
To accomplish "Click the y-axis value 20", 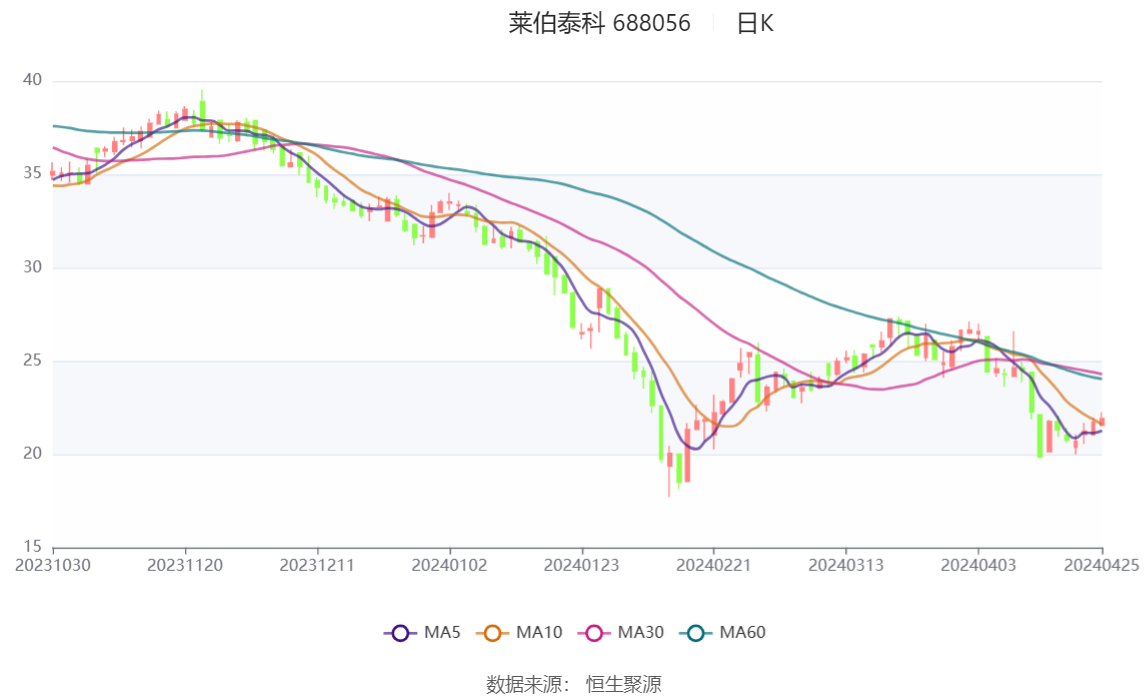I will coord(32,454).
